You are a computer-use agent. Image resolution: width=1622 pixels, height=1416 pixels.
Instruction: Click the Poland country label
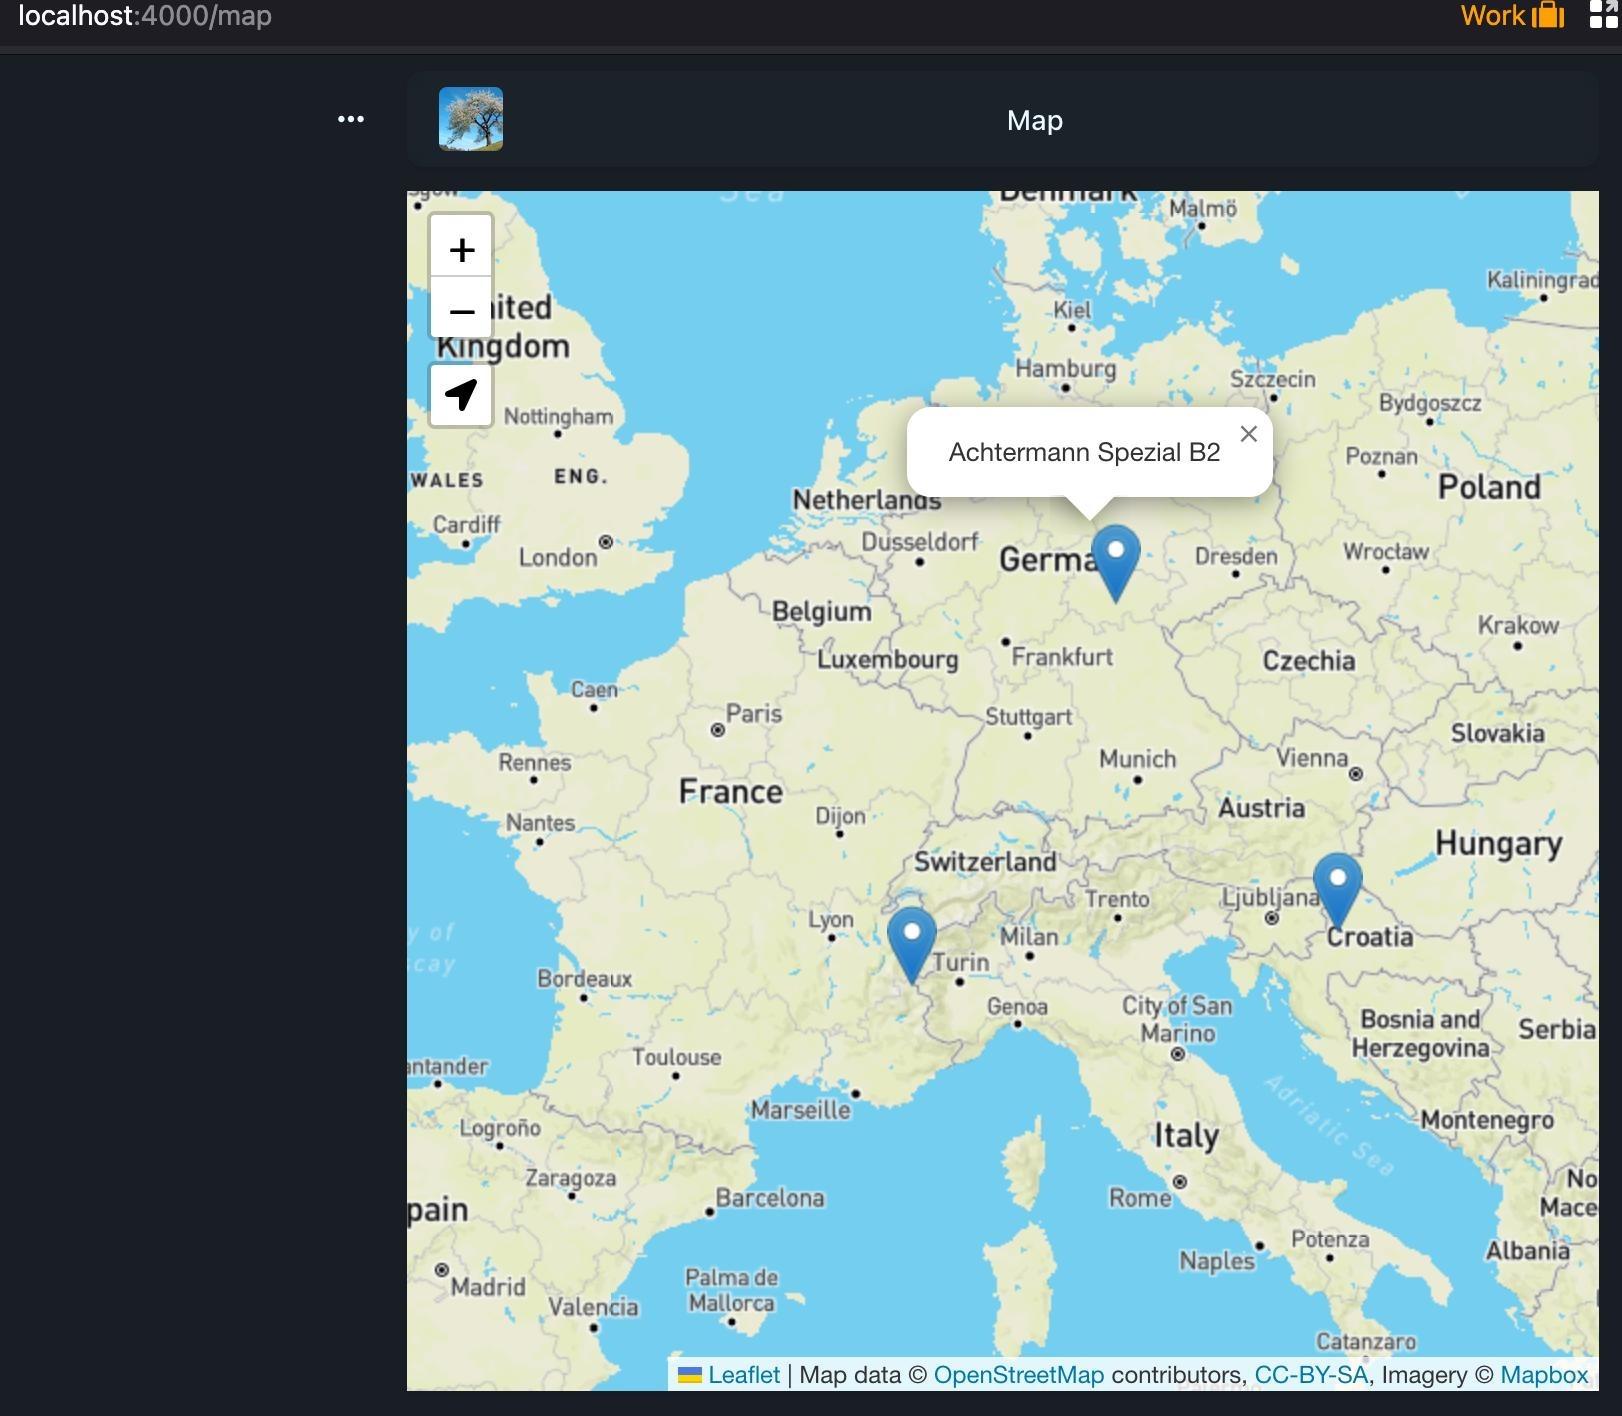(x=1489, y=487)
